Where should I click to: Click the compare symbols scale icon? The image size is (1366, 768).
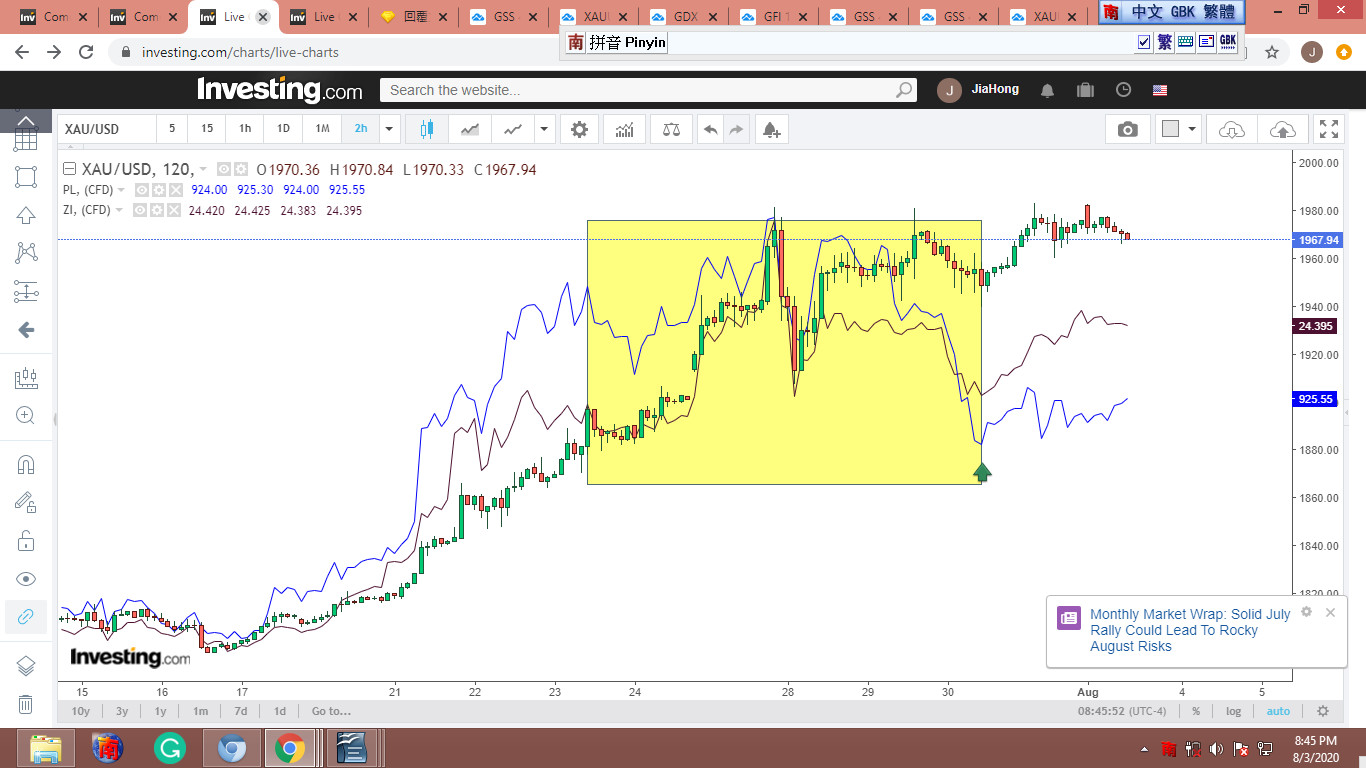[671, 129]
